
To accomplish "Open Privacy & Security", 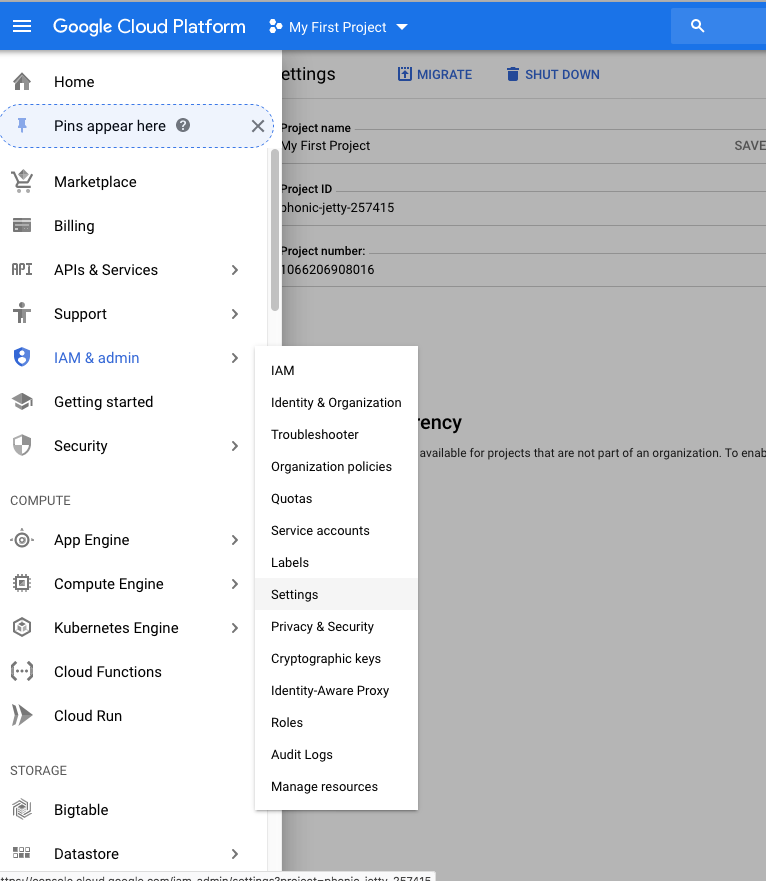I will click(336, 626).
